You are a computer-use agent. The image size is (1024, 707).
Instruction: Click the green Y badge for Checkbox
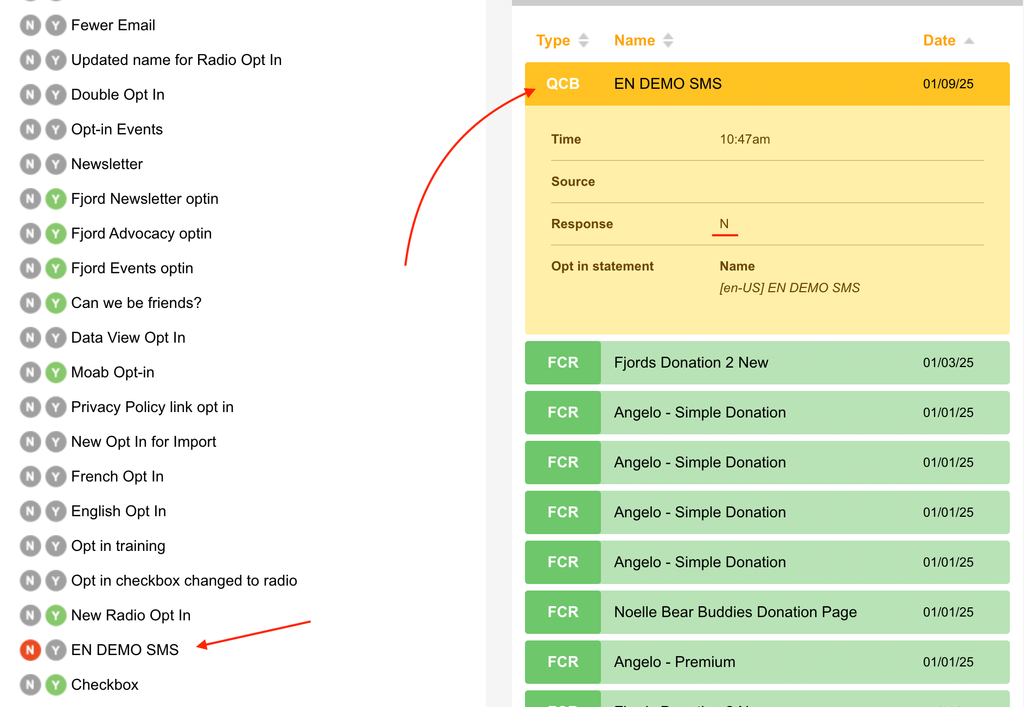56,685
